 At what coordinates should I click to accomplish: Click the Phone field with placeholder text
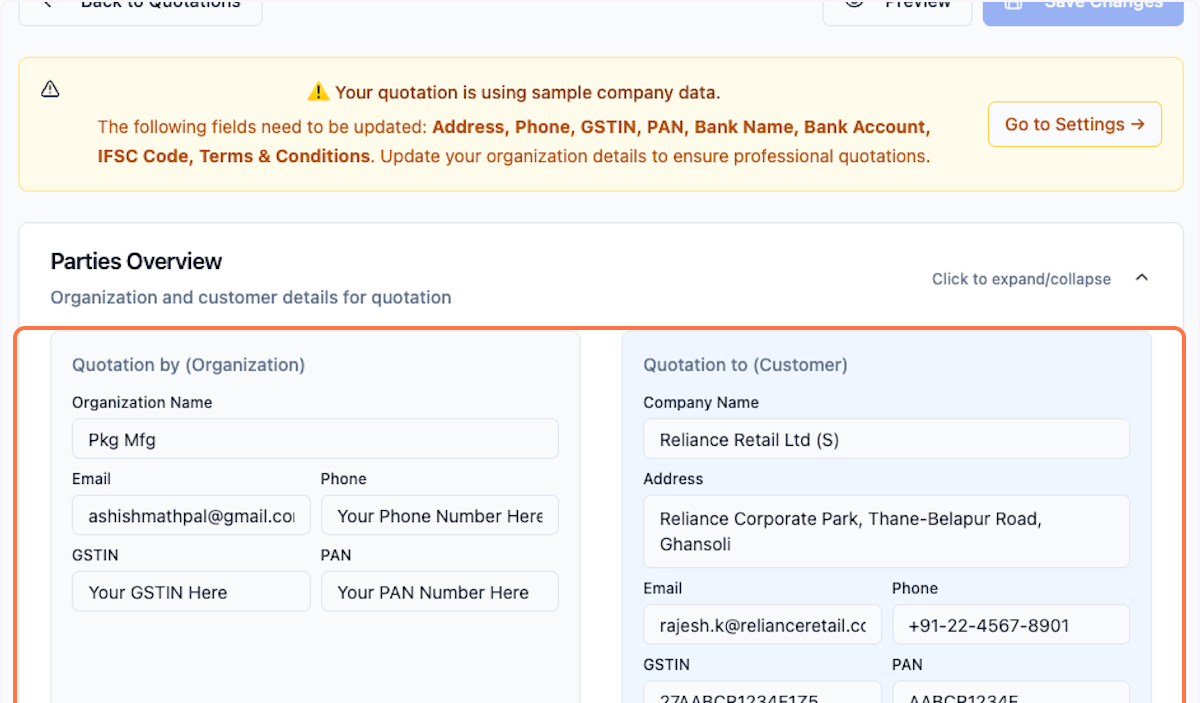(439, 515)
